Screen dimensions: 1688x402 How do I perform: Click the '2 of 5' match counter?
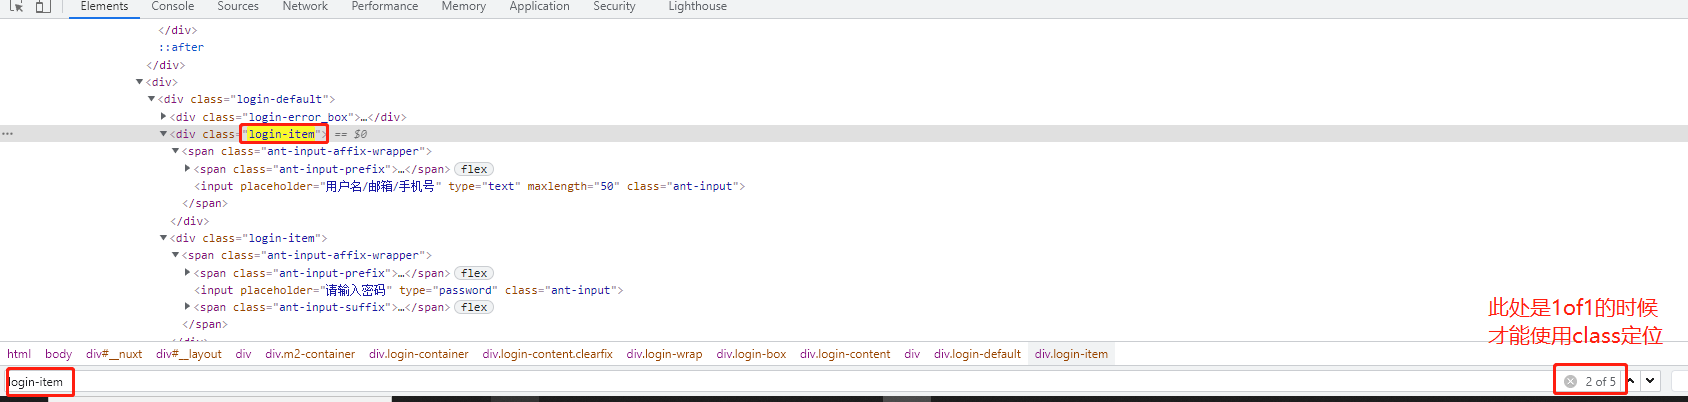(x=1600, y=381)
